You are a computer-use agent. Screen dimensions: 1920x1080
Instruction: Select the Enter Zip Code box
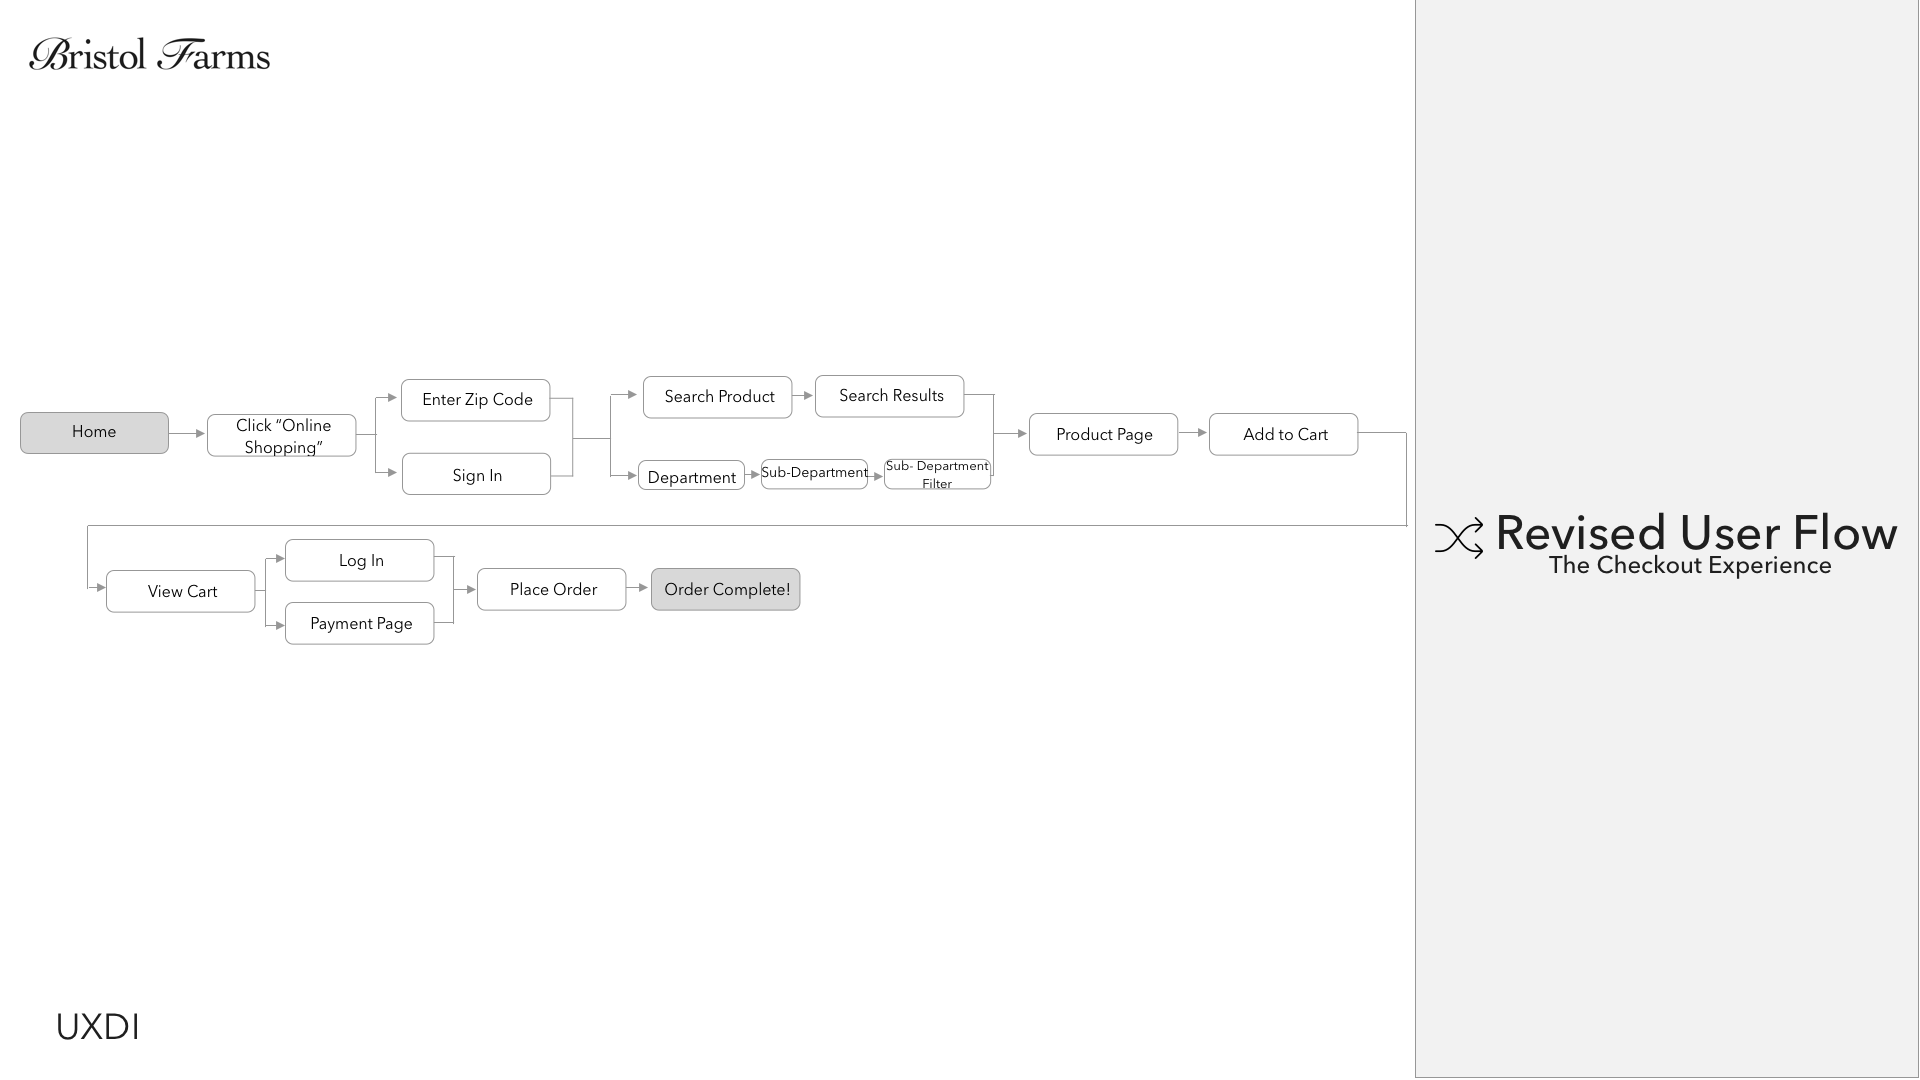[x=476, y=400]
